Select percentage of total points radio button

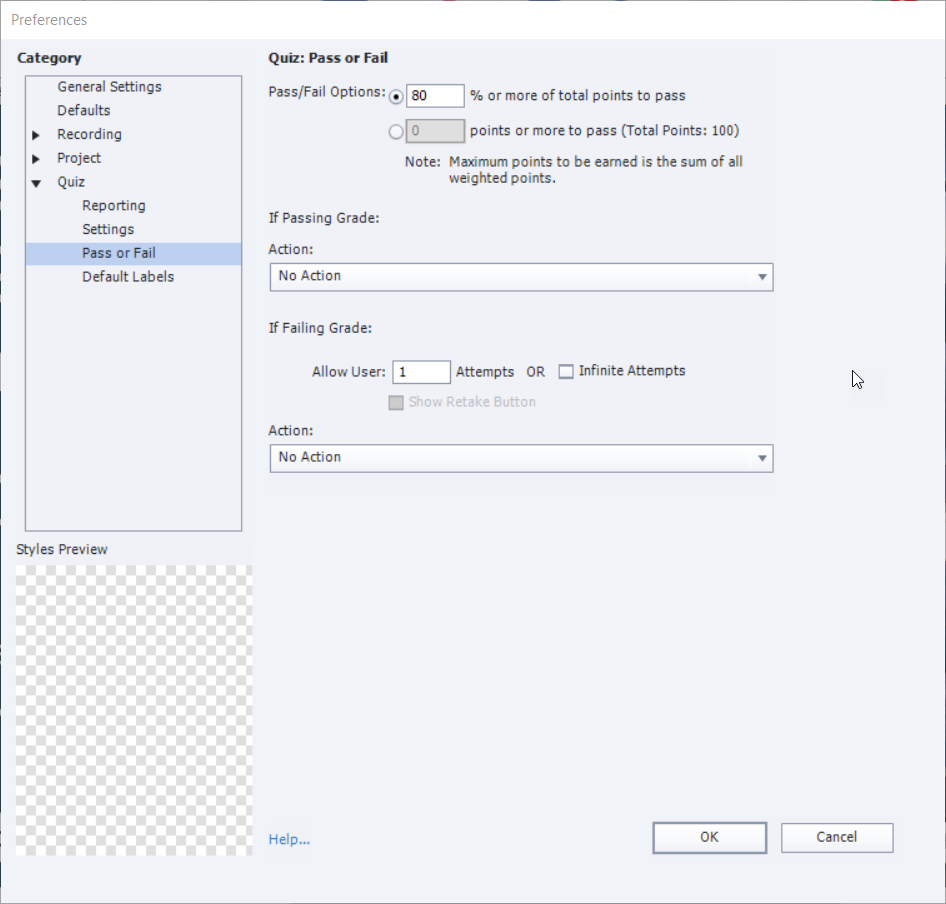[x=396, y=97]
